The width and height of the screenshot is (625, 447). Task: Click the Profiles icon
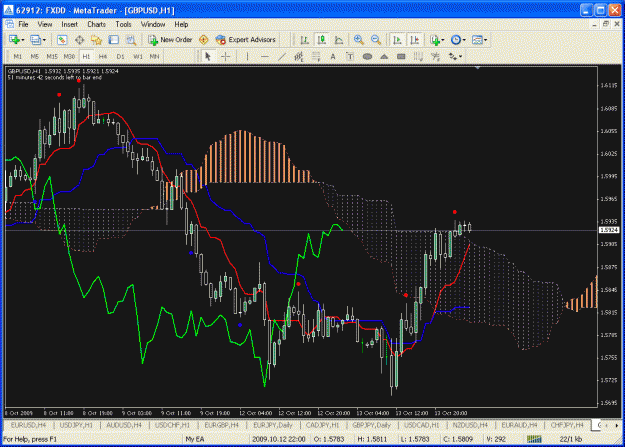36,39
